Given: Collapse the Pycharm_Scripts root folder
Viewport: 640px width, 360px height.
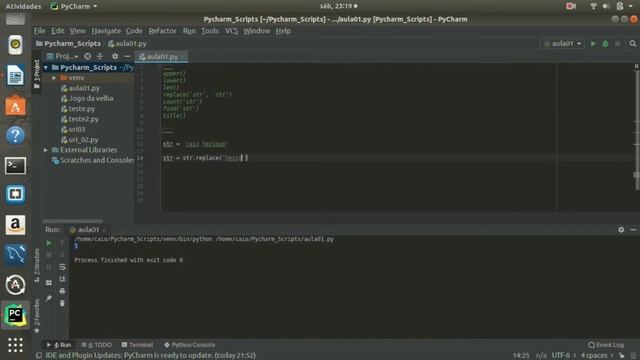Looking at the screenshot, I should point(46,67).
